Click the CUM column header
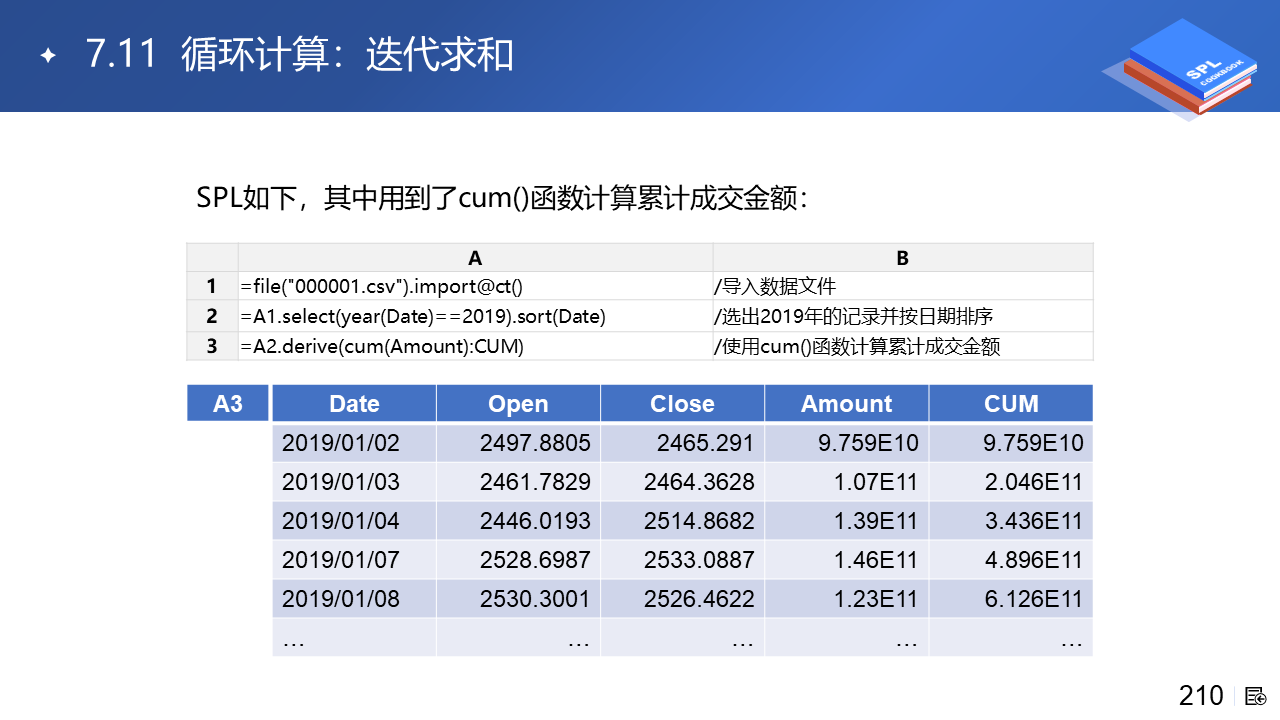 click(x=1011, y=404)
